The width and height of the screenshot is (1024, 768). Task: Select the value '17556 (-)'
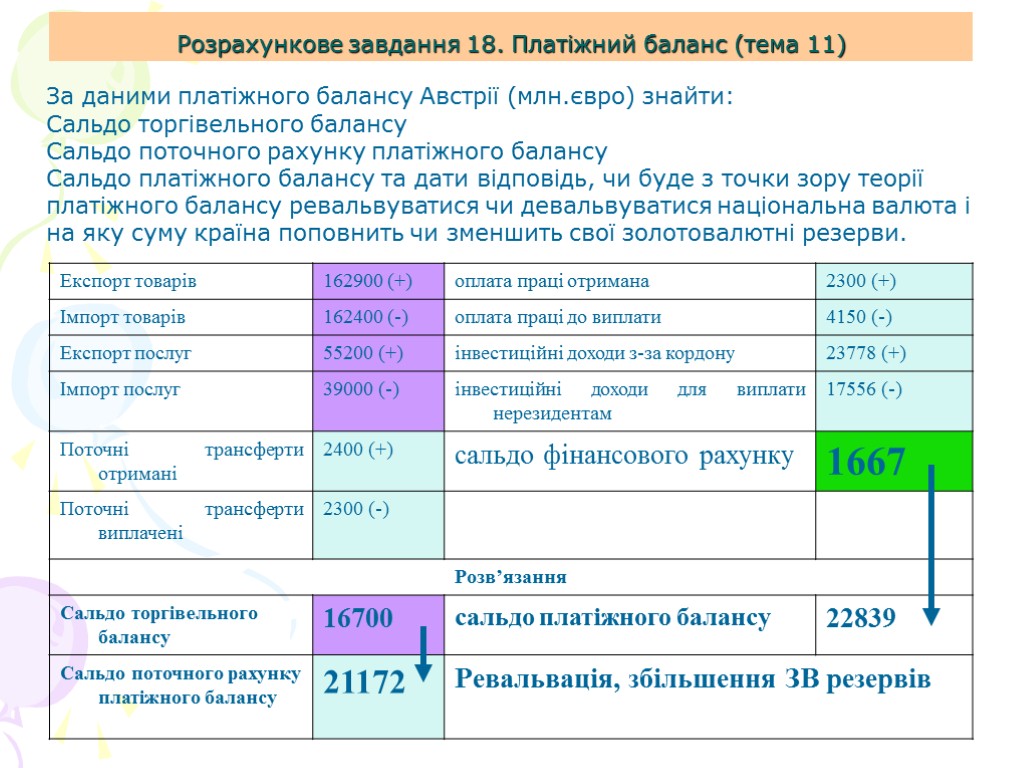(864, 389)
